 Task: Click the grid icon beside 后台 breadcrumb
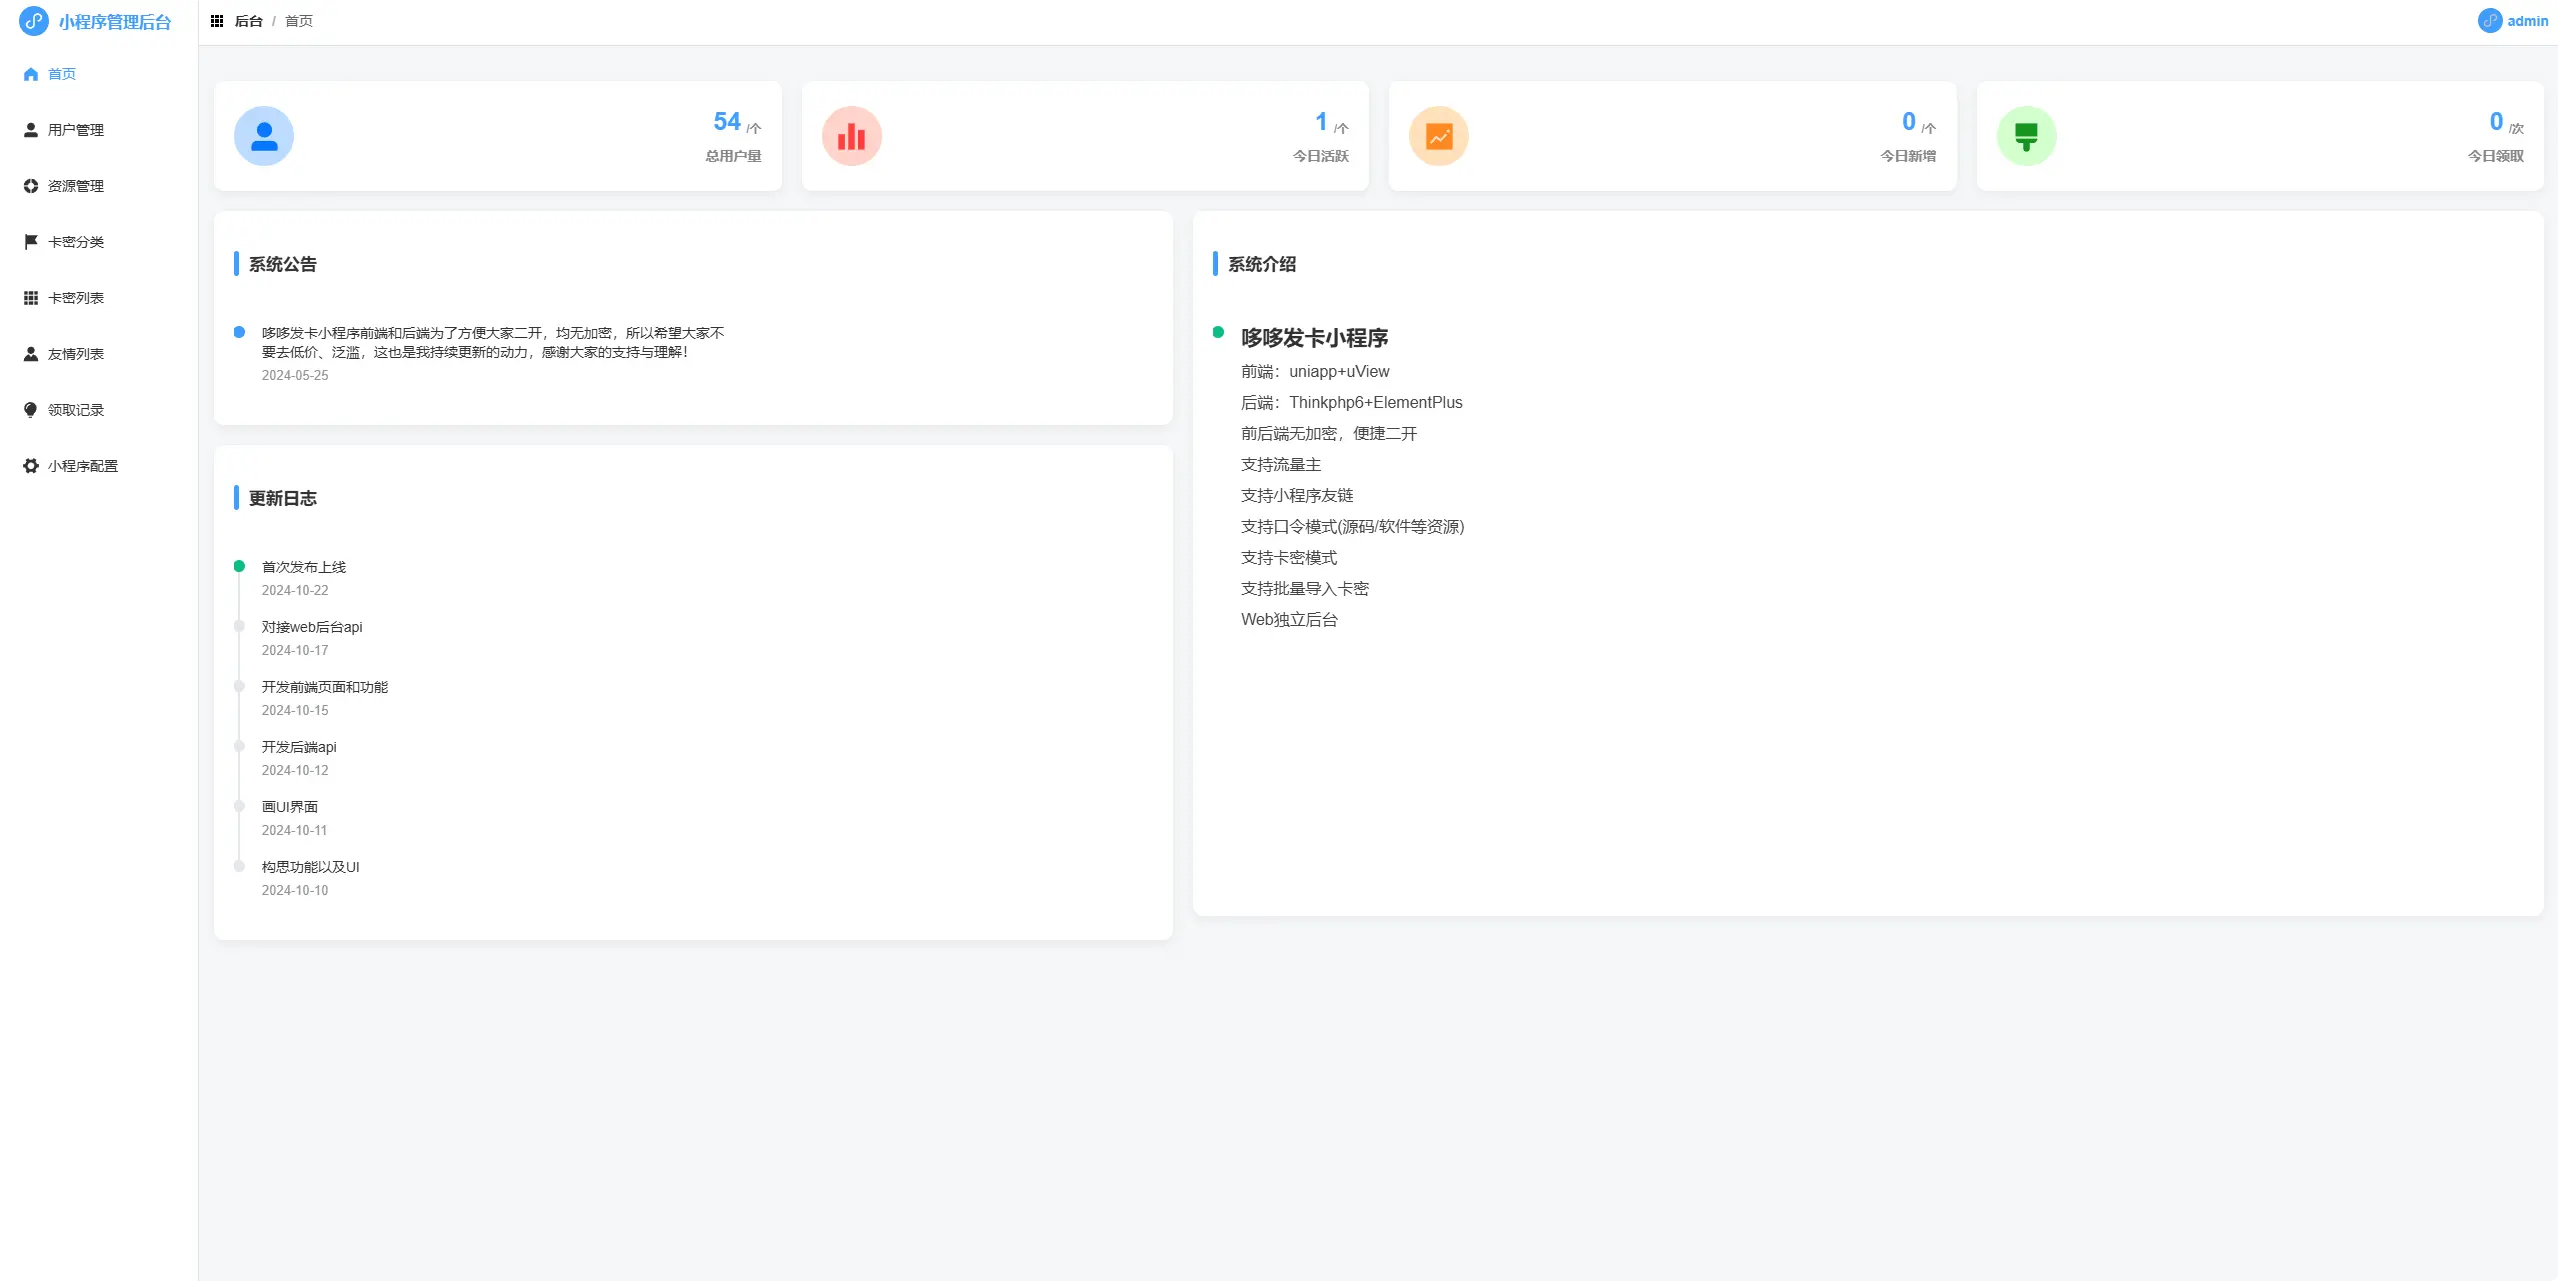(217, 21)
